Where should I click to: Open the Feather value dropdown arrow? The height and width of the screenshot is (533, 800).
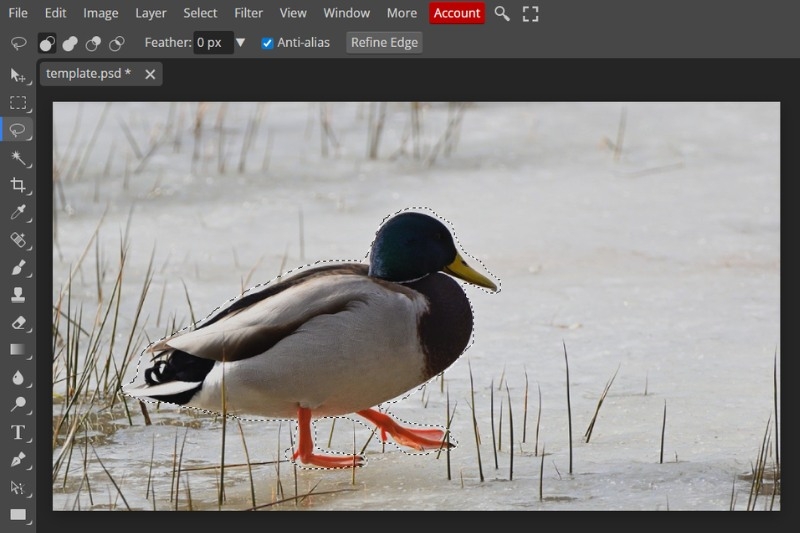[x=240, y=43]
